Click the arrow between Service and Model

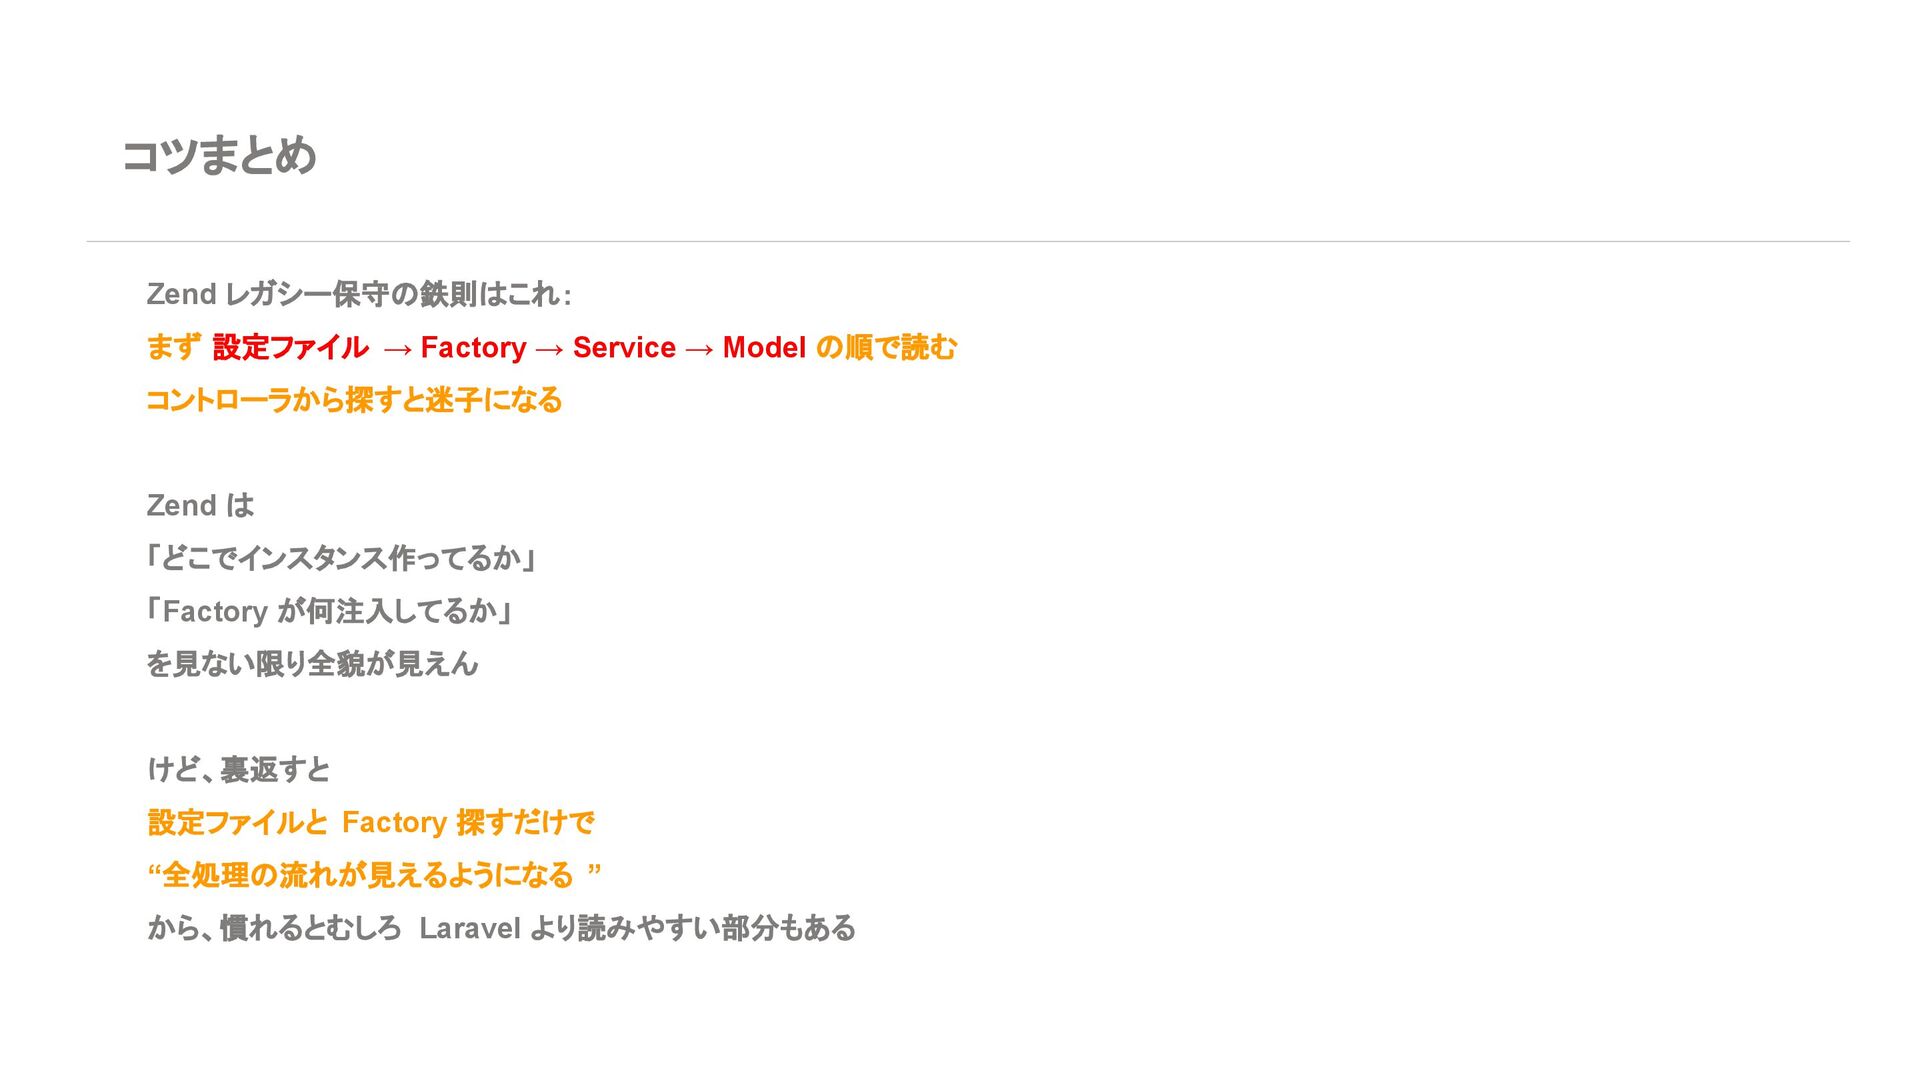click(699, 348)
